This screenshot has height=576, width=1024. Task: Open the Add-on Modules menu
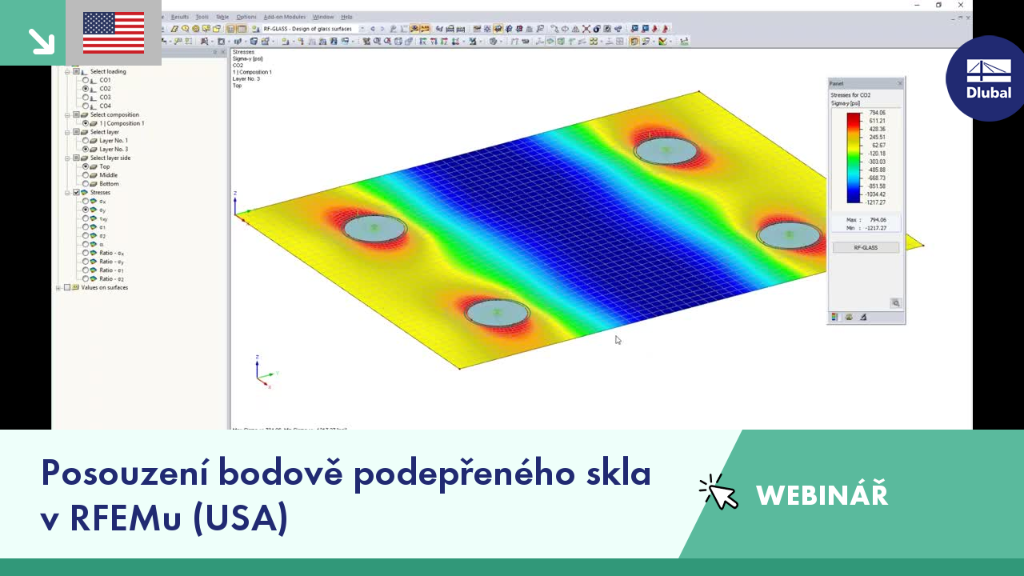click(x=284, y=17)
